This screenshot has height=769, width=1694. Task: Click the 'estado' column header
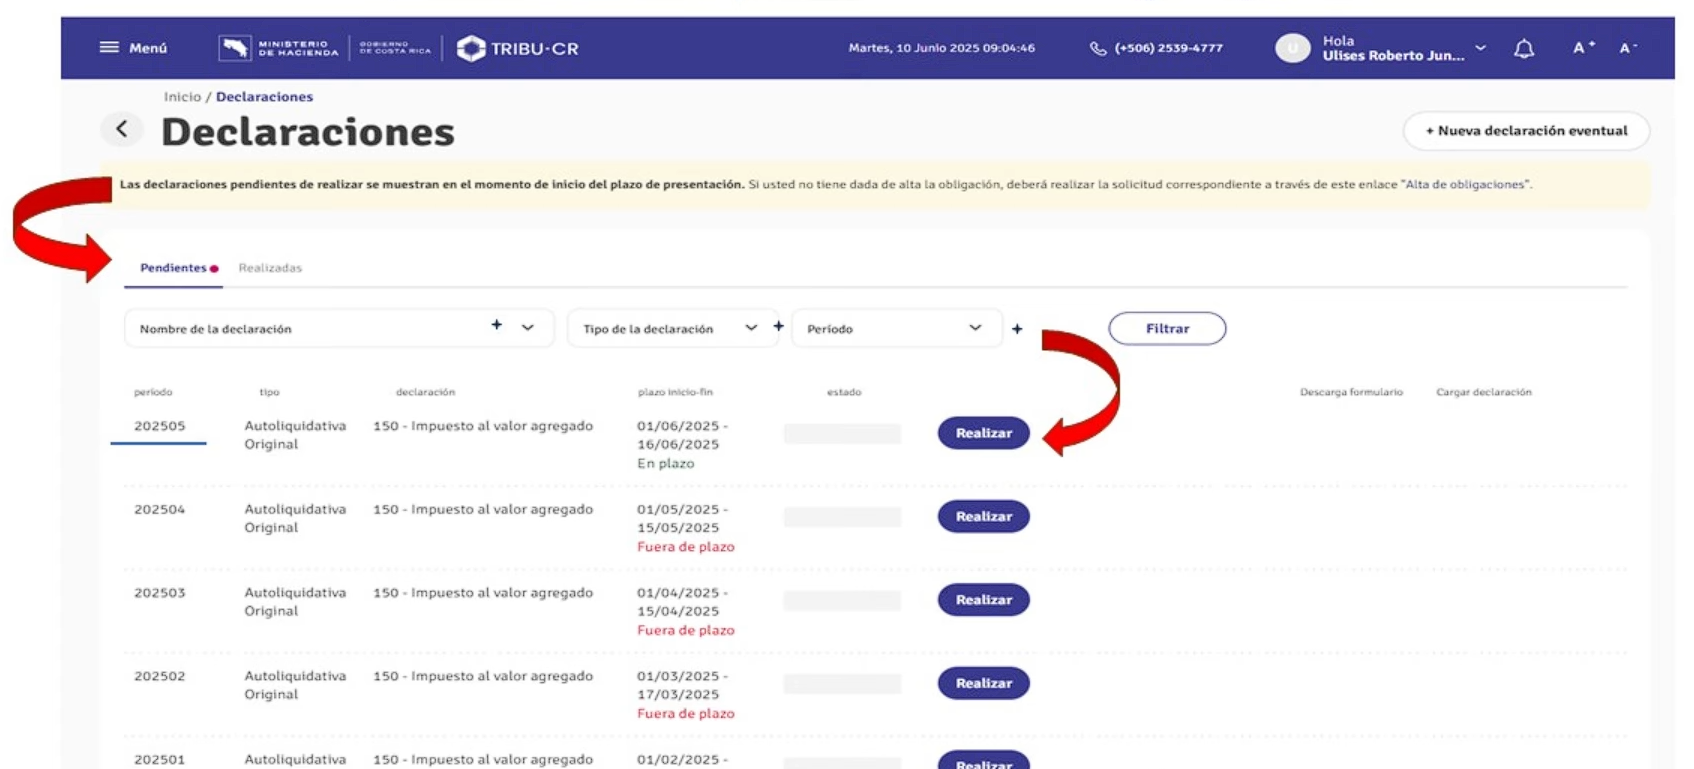(844, 392)
